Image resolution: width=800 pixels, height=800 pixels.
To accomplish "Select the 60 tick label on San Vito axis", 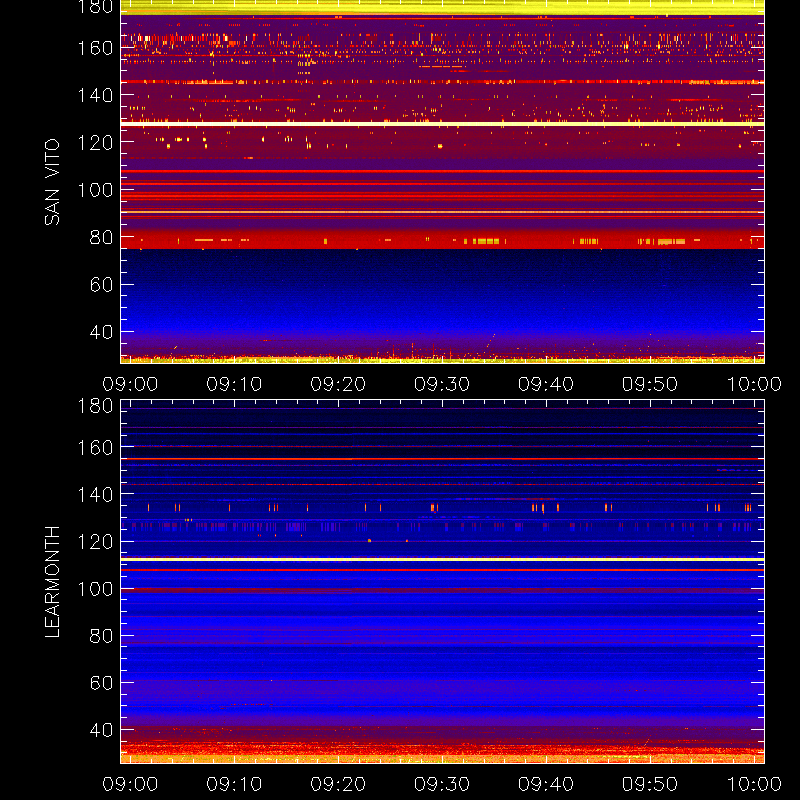I will coord(102,285).
